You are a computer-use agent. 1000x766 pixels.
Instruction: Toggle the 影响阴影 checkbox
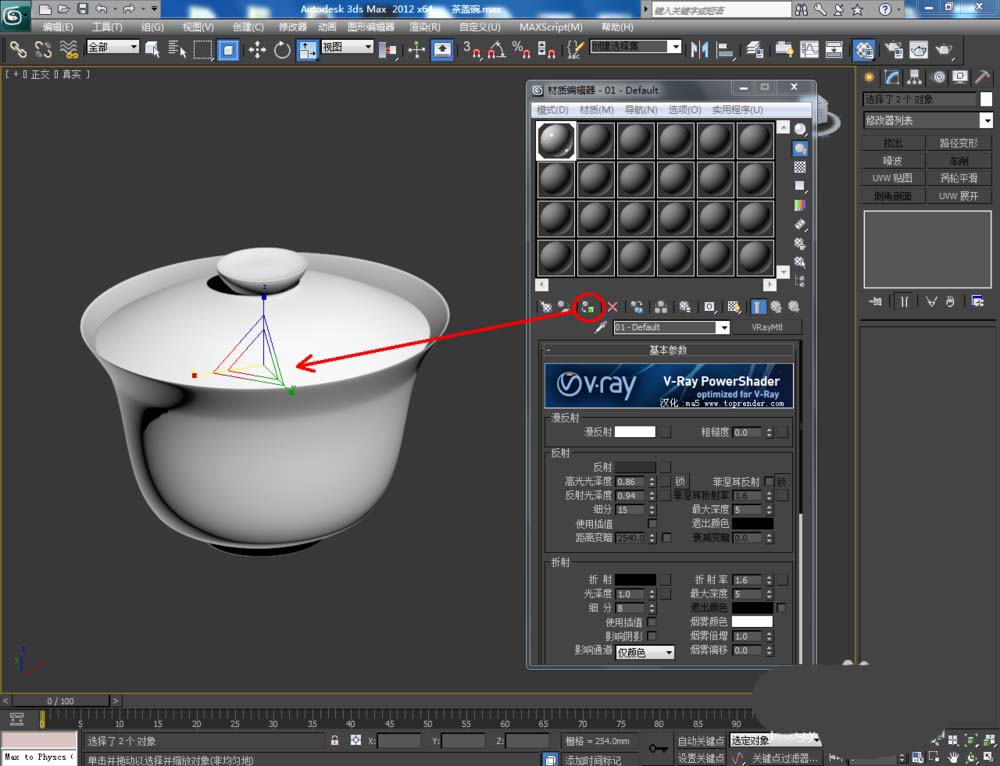[x=652, y=636]
